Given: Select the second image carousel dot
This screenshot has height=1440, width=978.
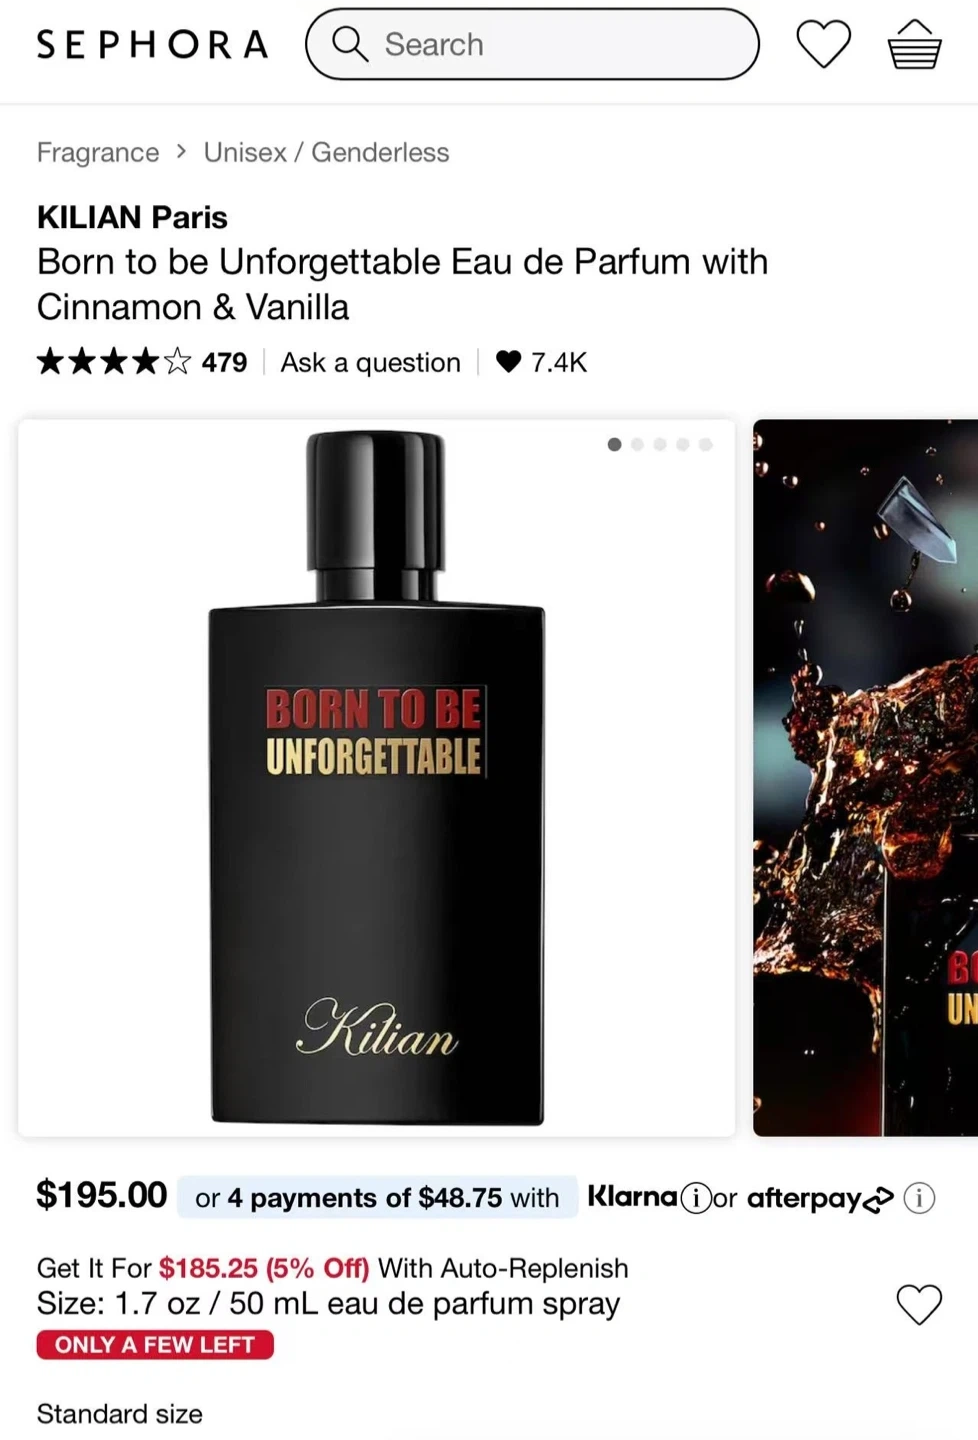Looking at the screenshot, I should point(637,444).
